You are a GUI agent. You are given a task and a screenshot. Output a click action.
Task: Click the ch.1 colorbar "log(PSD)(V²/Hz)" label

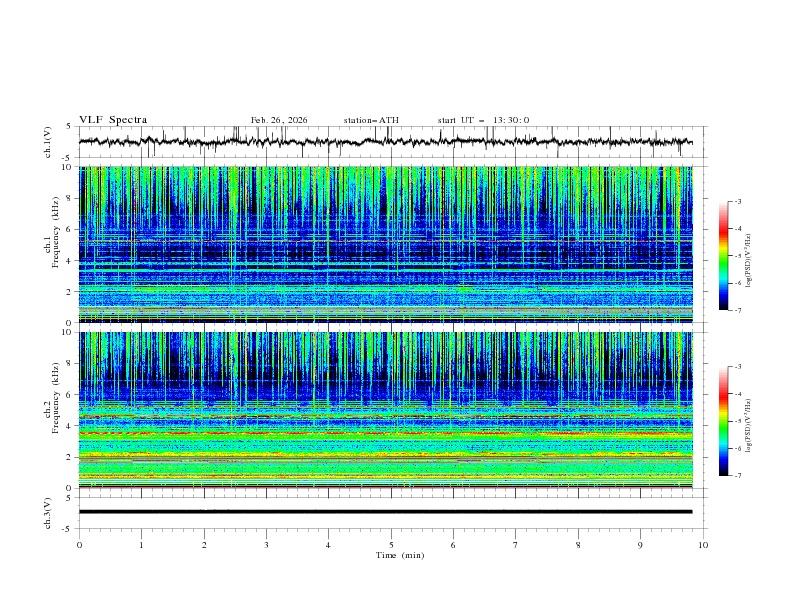pyautogui.click(x=748, y=261)
